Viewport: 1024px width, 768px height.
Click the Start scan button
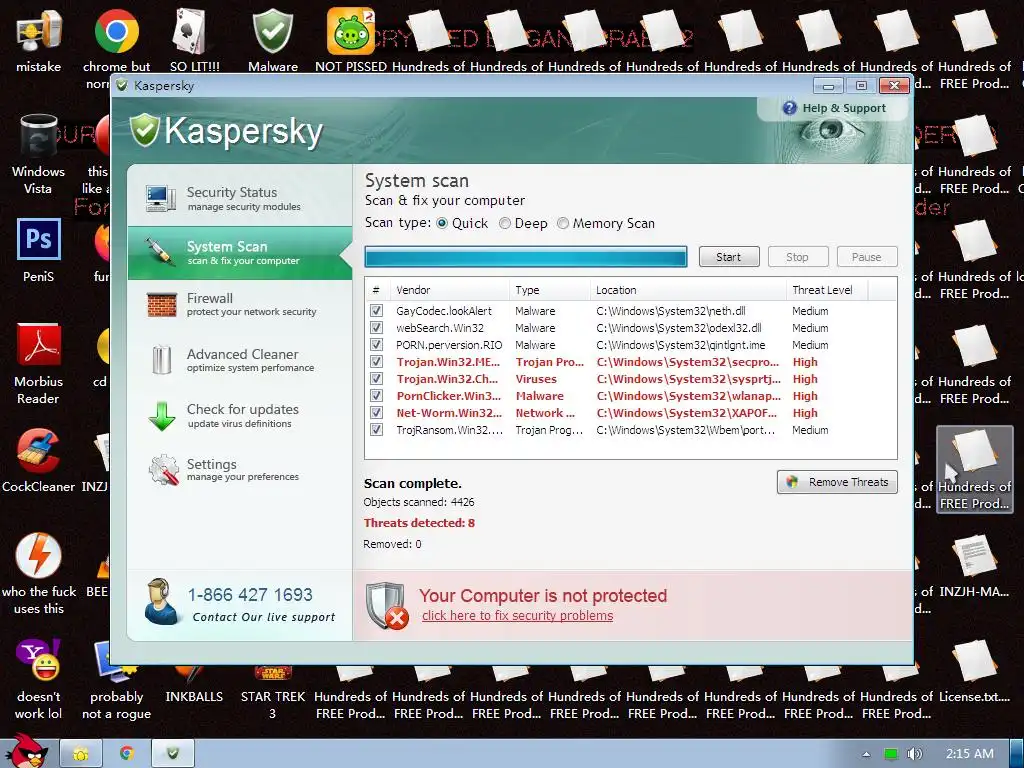729,257
